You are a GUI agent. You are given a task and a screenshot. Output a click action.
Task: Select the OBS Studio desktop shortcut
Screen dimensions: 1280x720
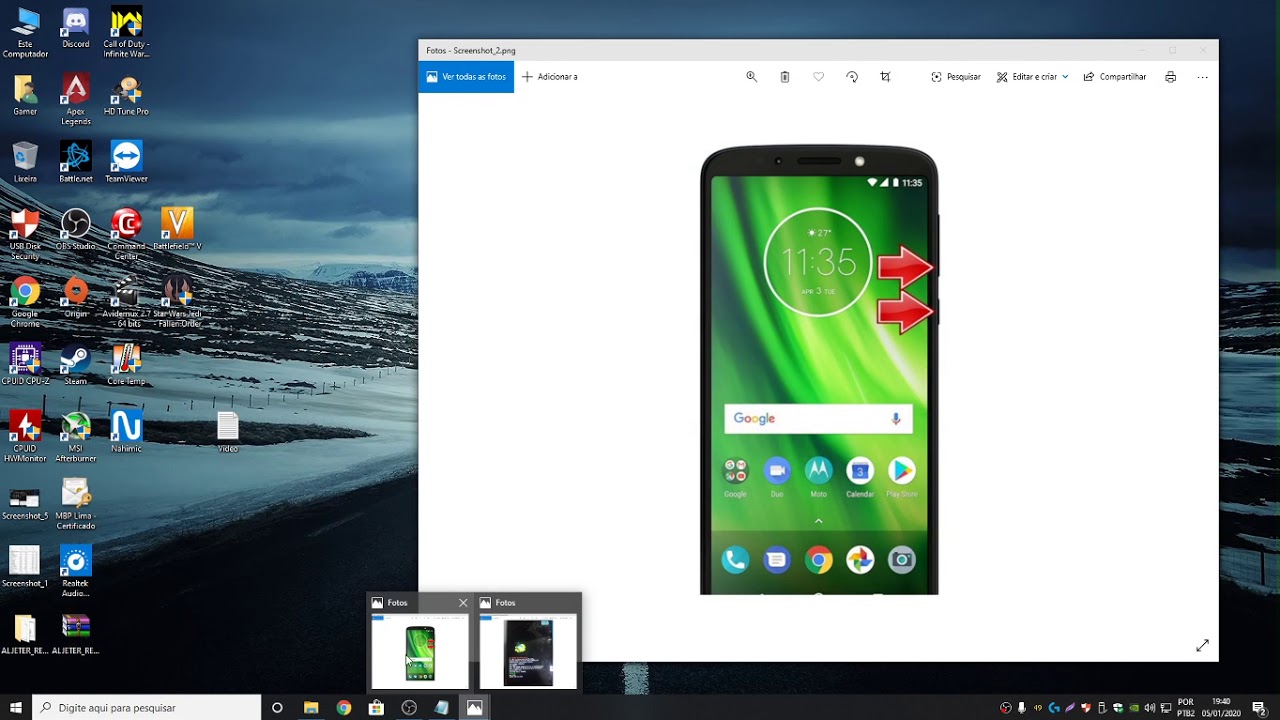(76, 229)
